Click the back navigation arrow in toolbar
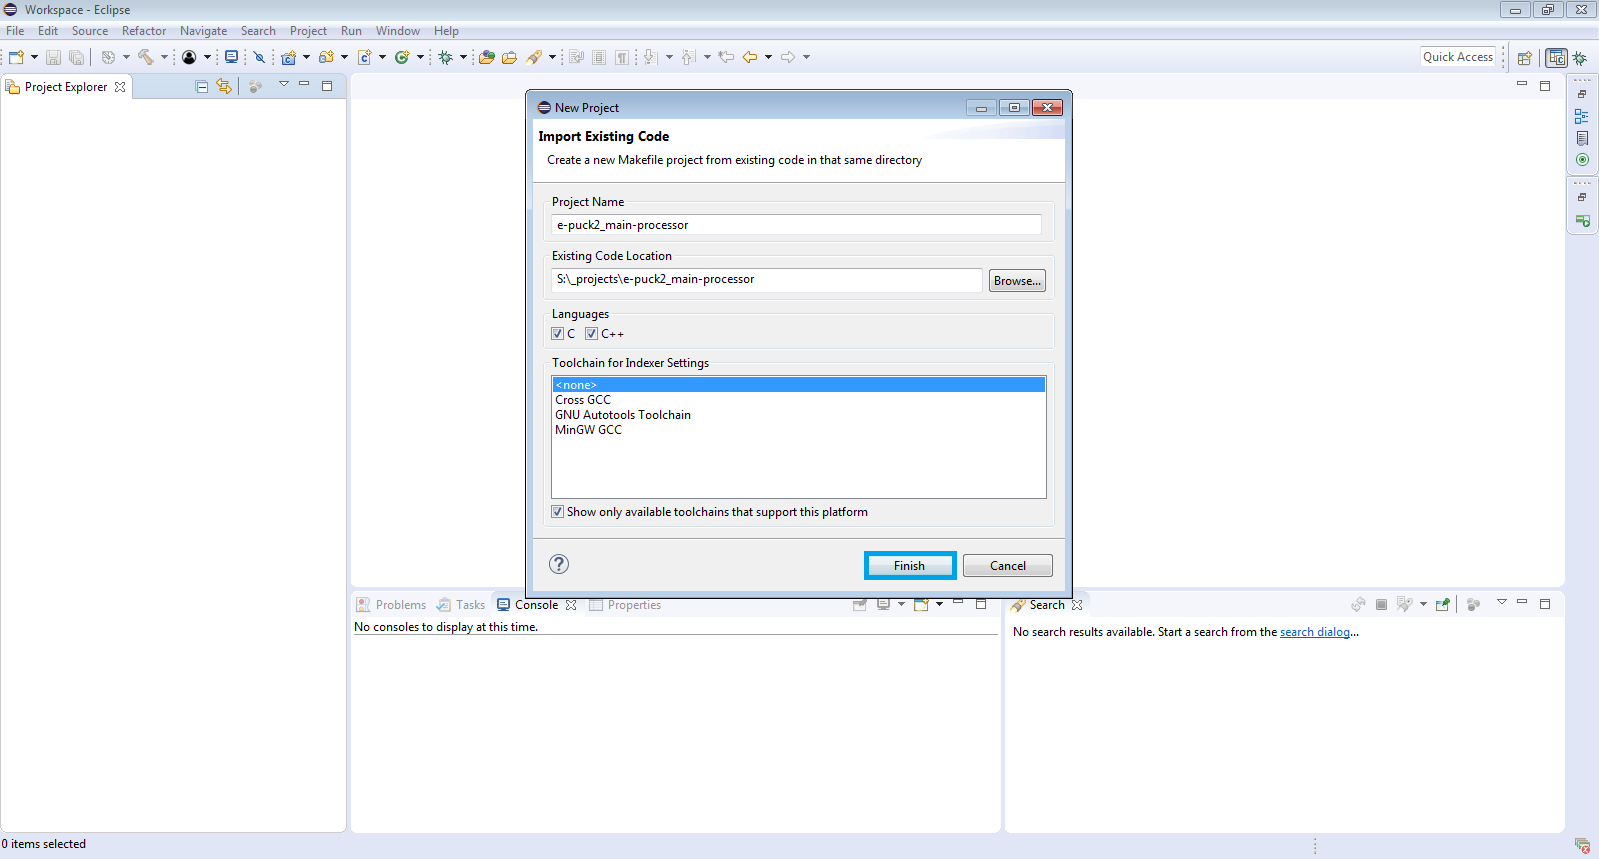 (x=750, y=57)
